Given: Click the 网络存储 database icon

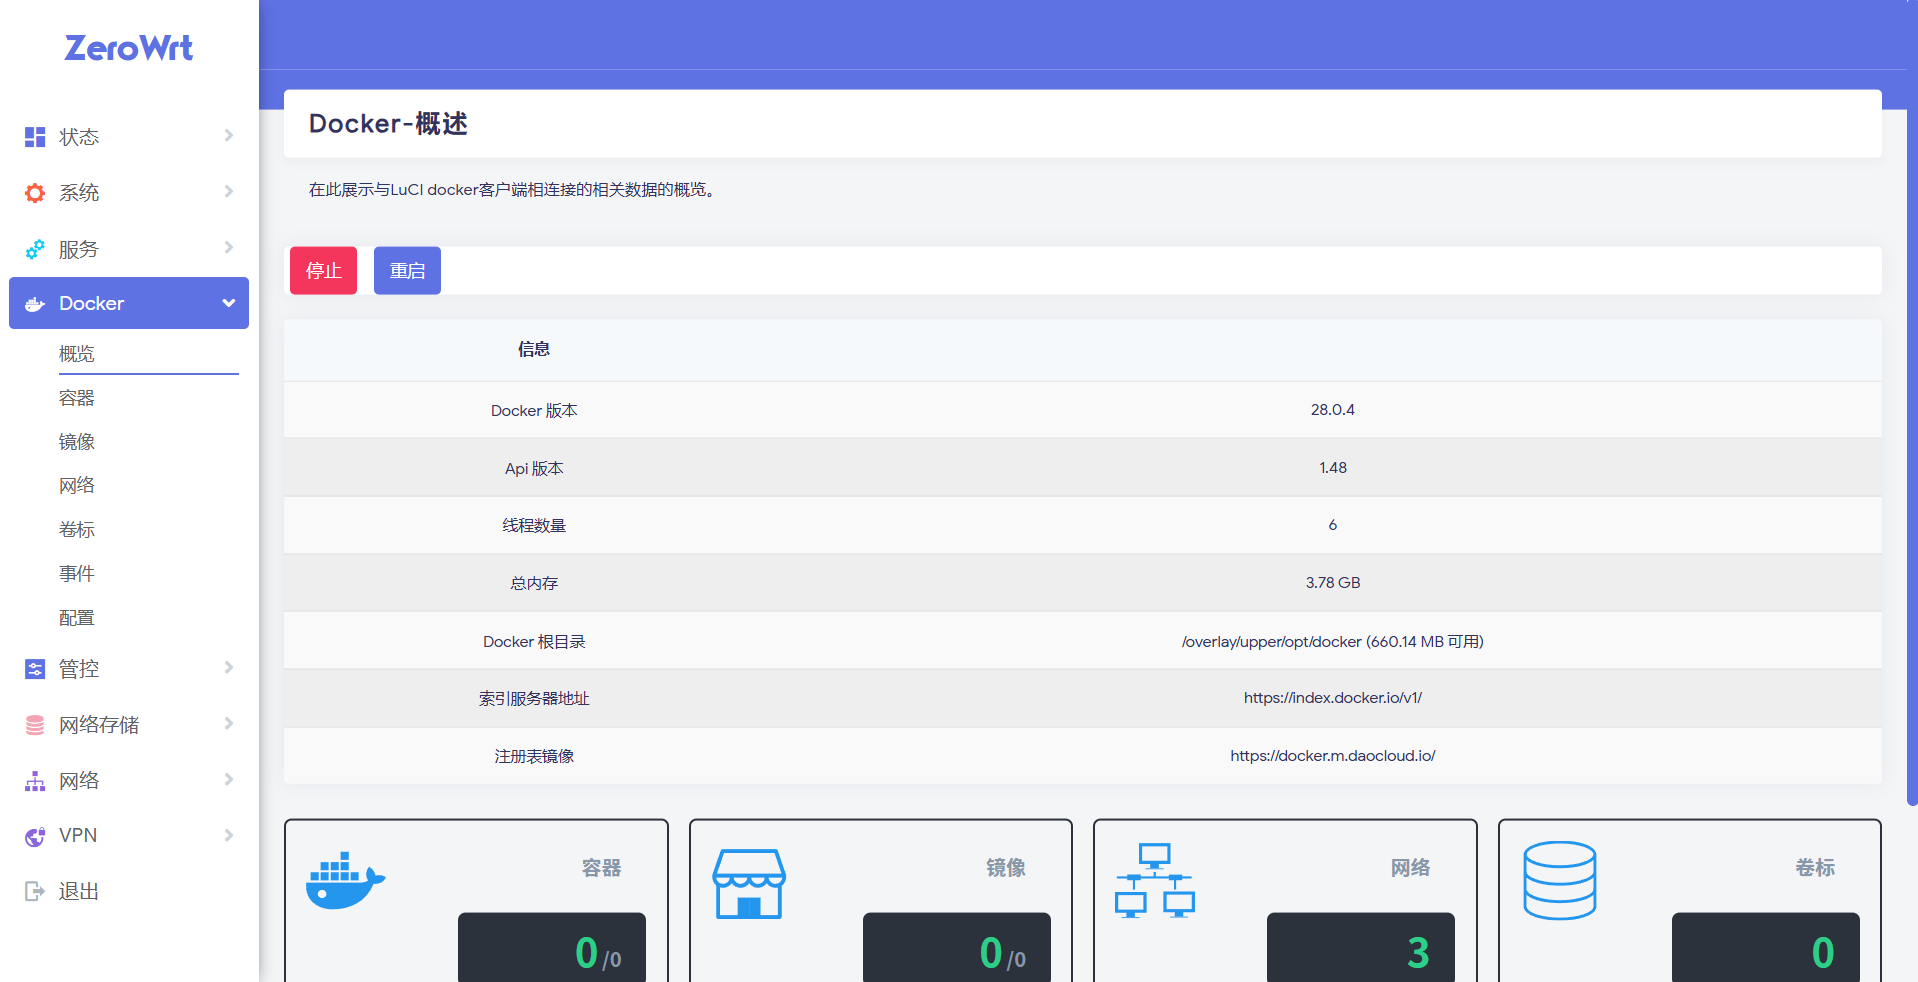Looking at the screenshot, I should click(x=35, y=725).
